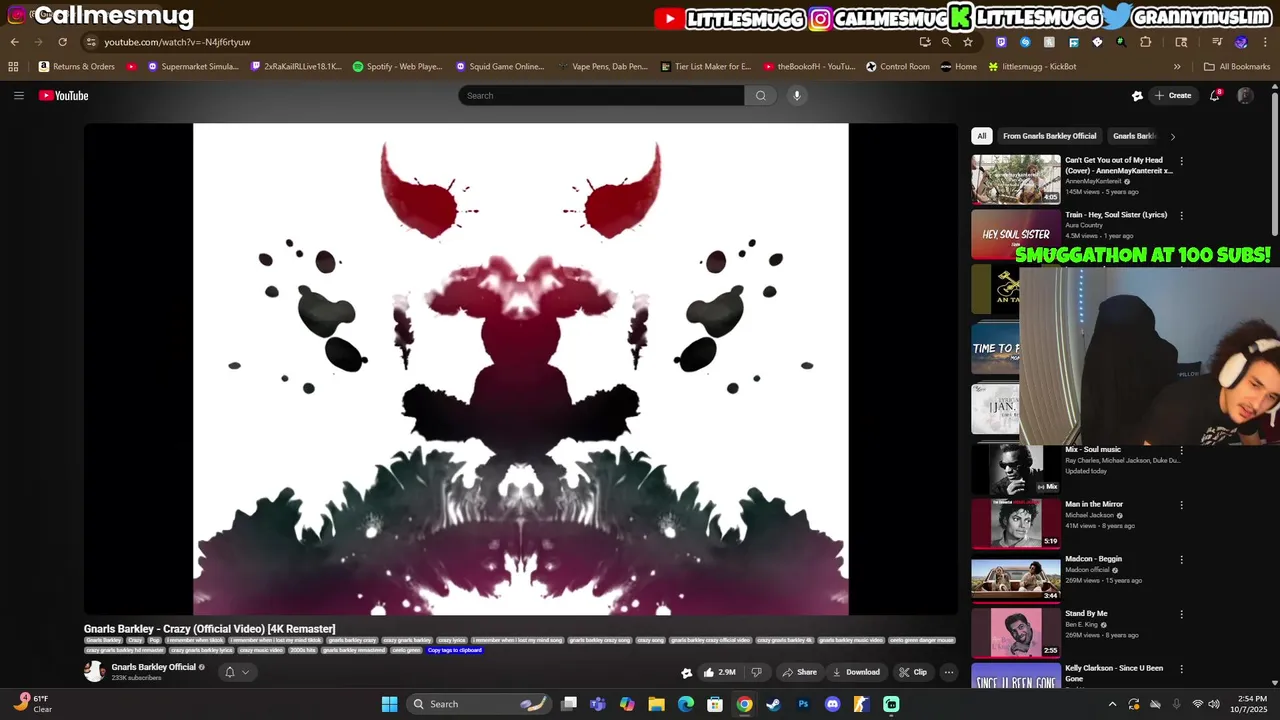The width and height of the screenshot is (1280, 720).
Task: Select the All filter chip
Action: (x=982, y=136)
